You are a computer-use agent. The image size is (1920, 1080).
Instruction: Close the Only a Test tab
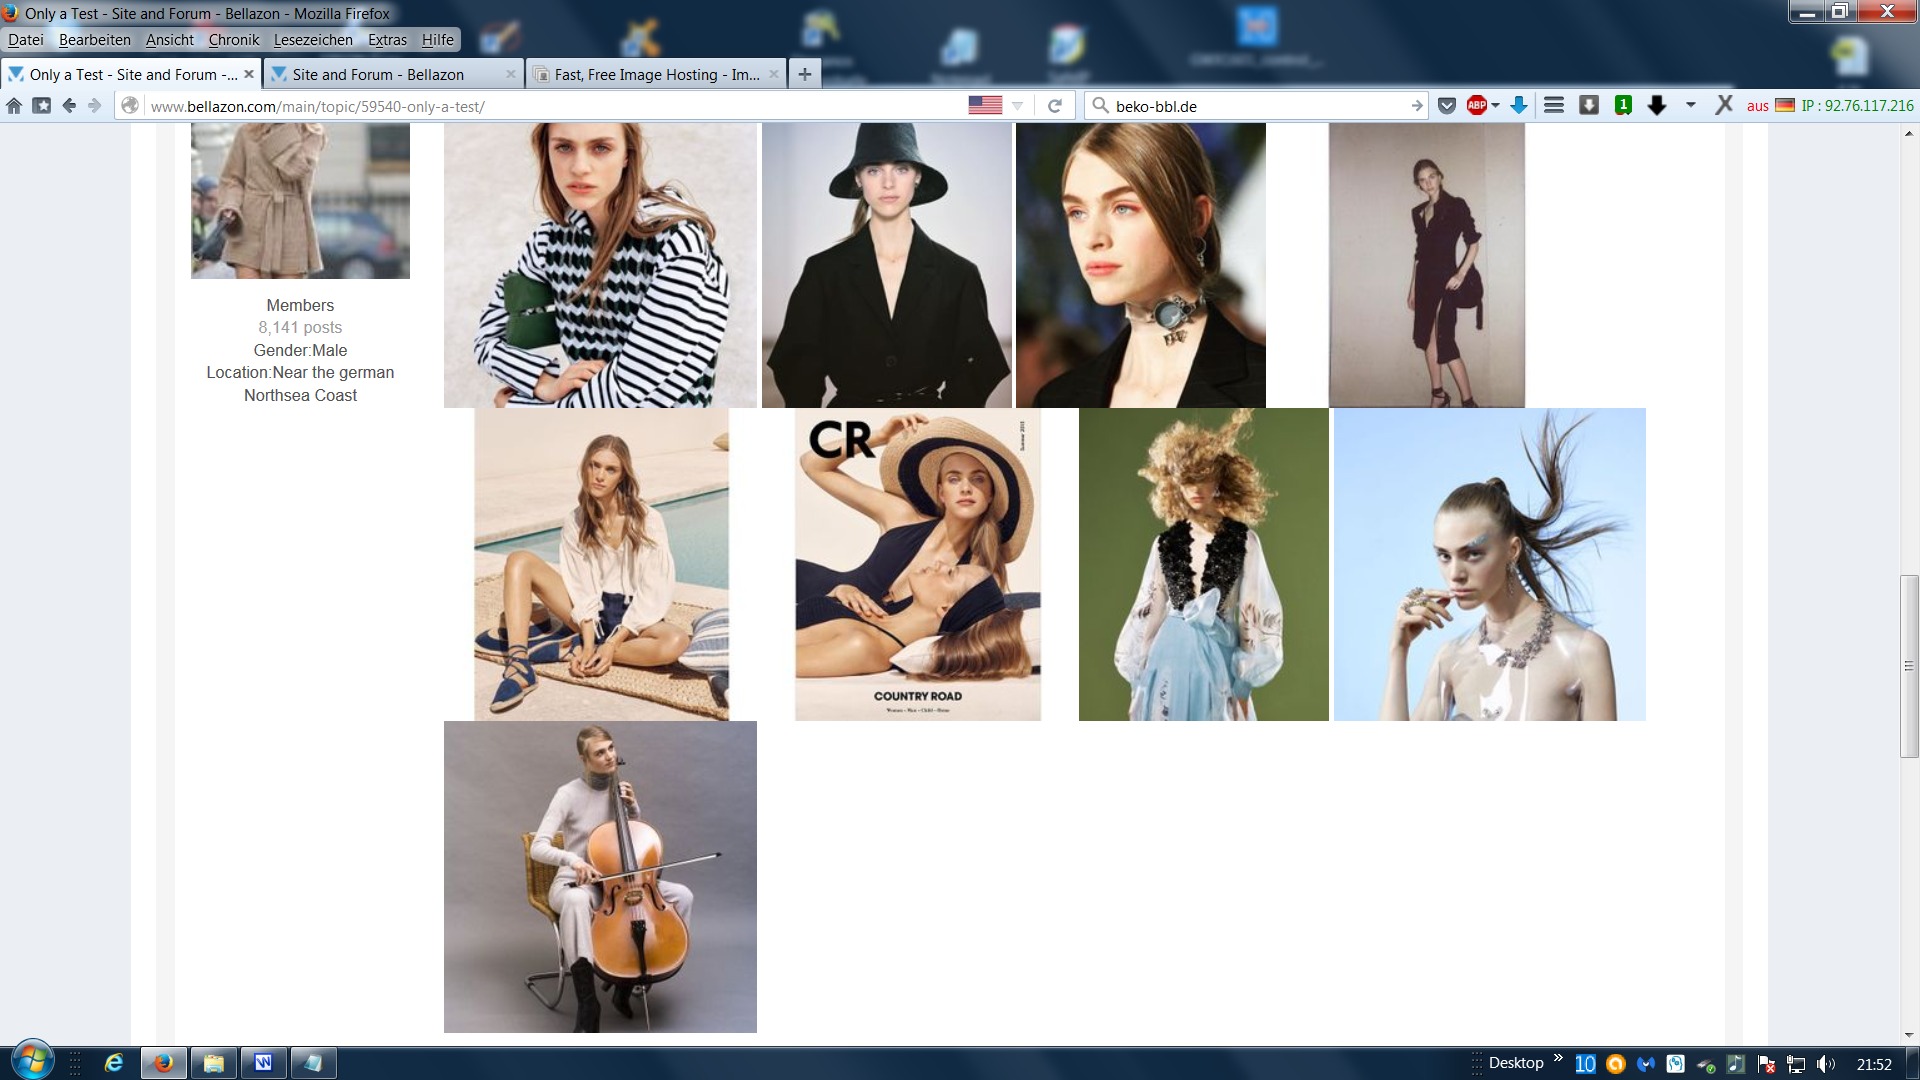[x=249, y=74]
